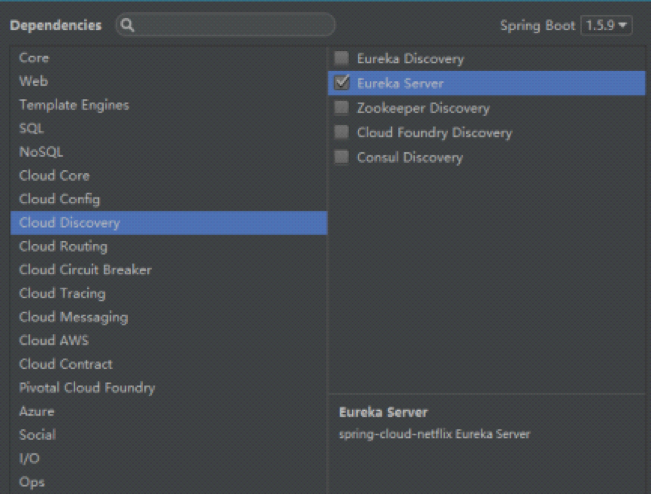Open the Cloud AWS category

(169, 340)
